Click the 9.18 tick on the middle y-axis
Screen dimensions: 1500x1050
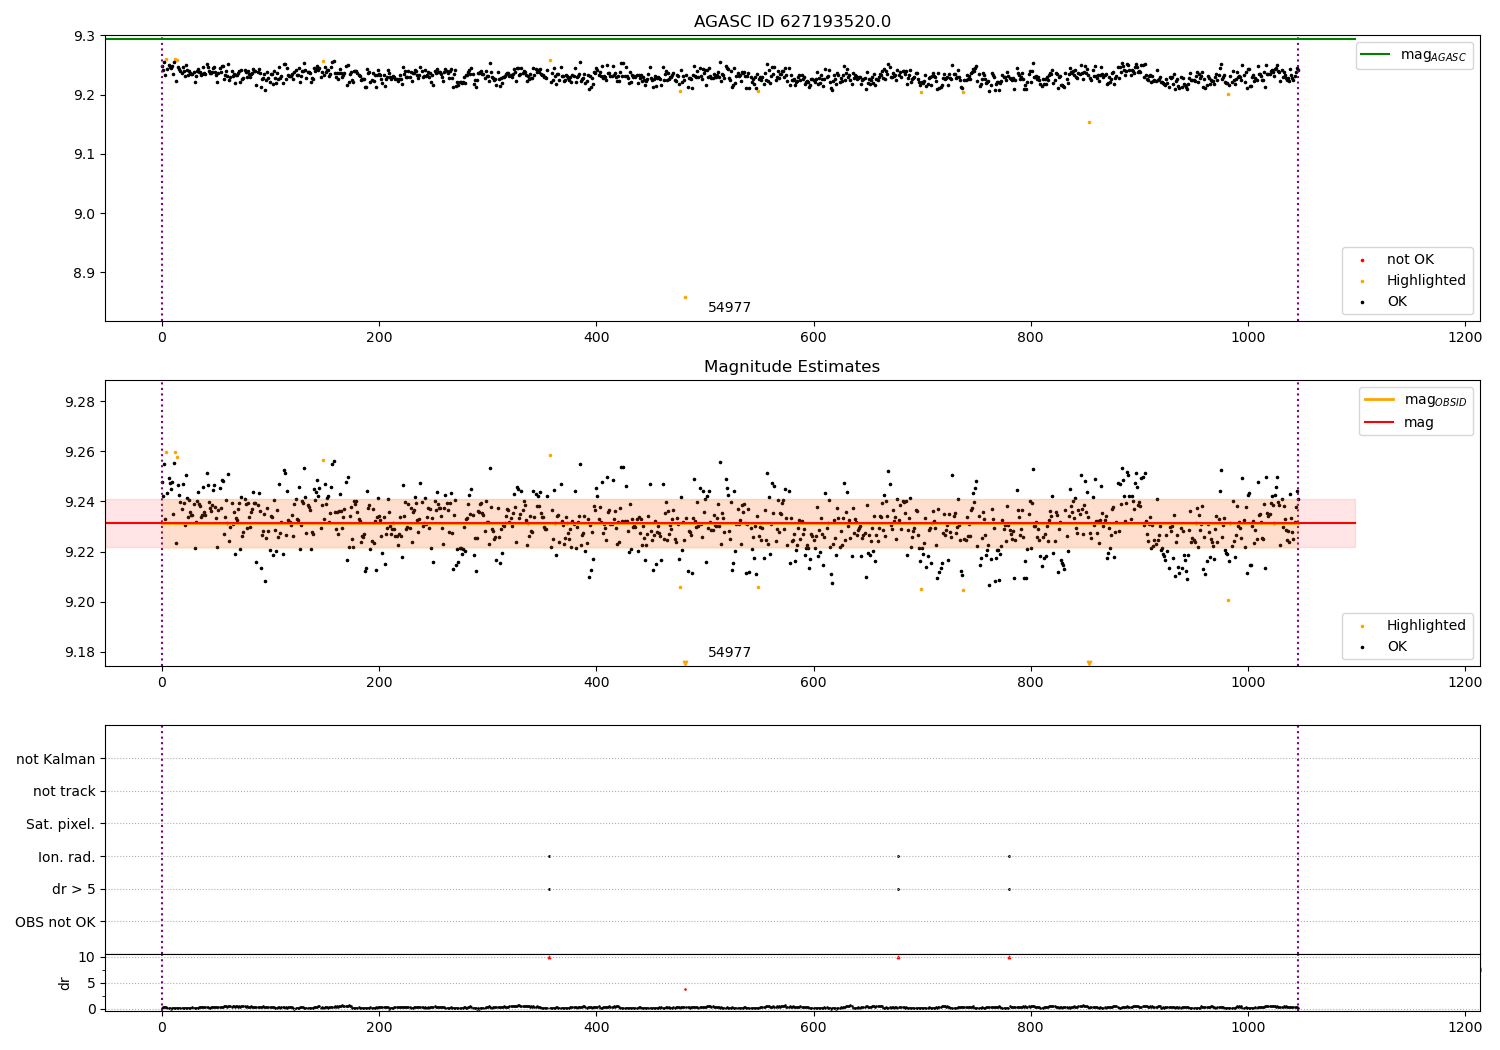(x=80, y=652)
